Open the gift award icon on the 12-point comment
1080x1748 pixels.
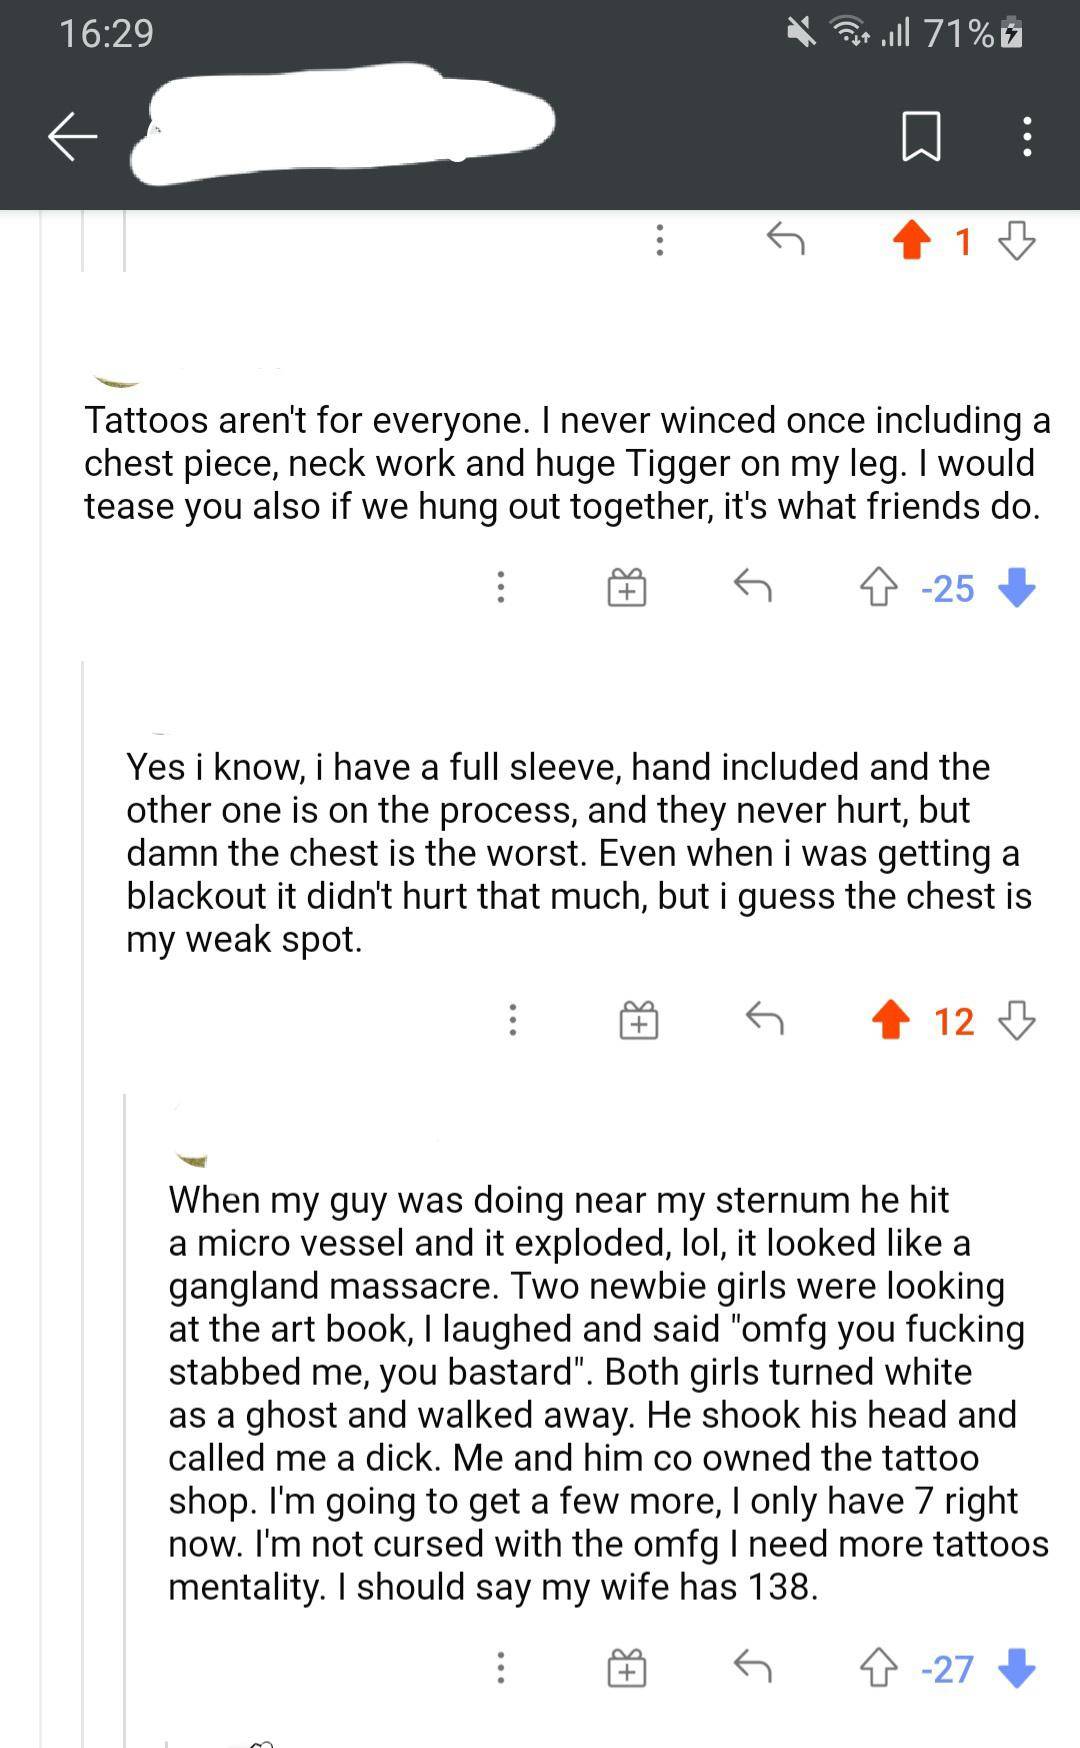(639, 1021)
